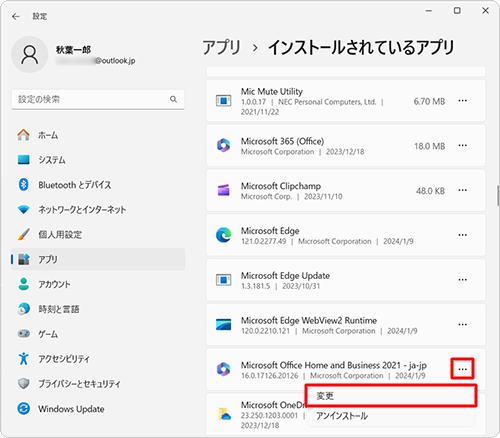Viewport: 500px width, 438px height.
Task: Click the 6.70 MB size value
Action: pos(429,101)
